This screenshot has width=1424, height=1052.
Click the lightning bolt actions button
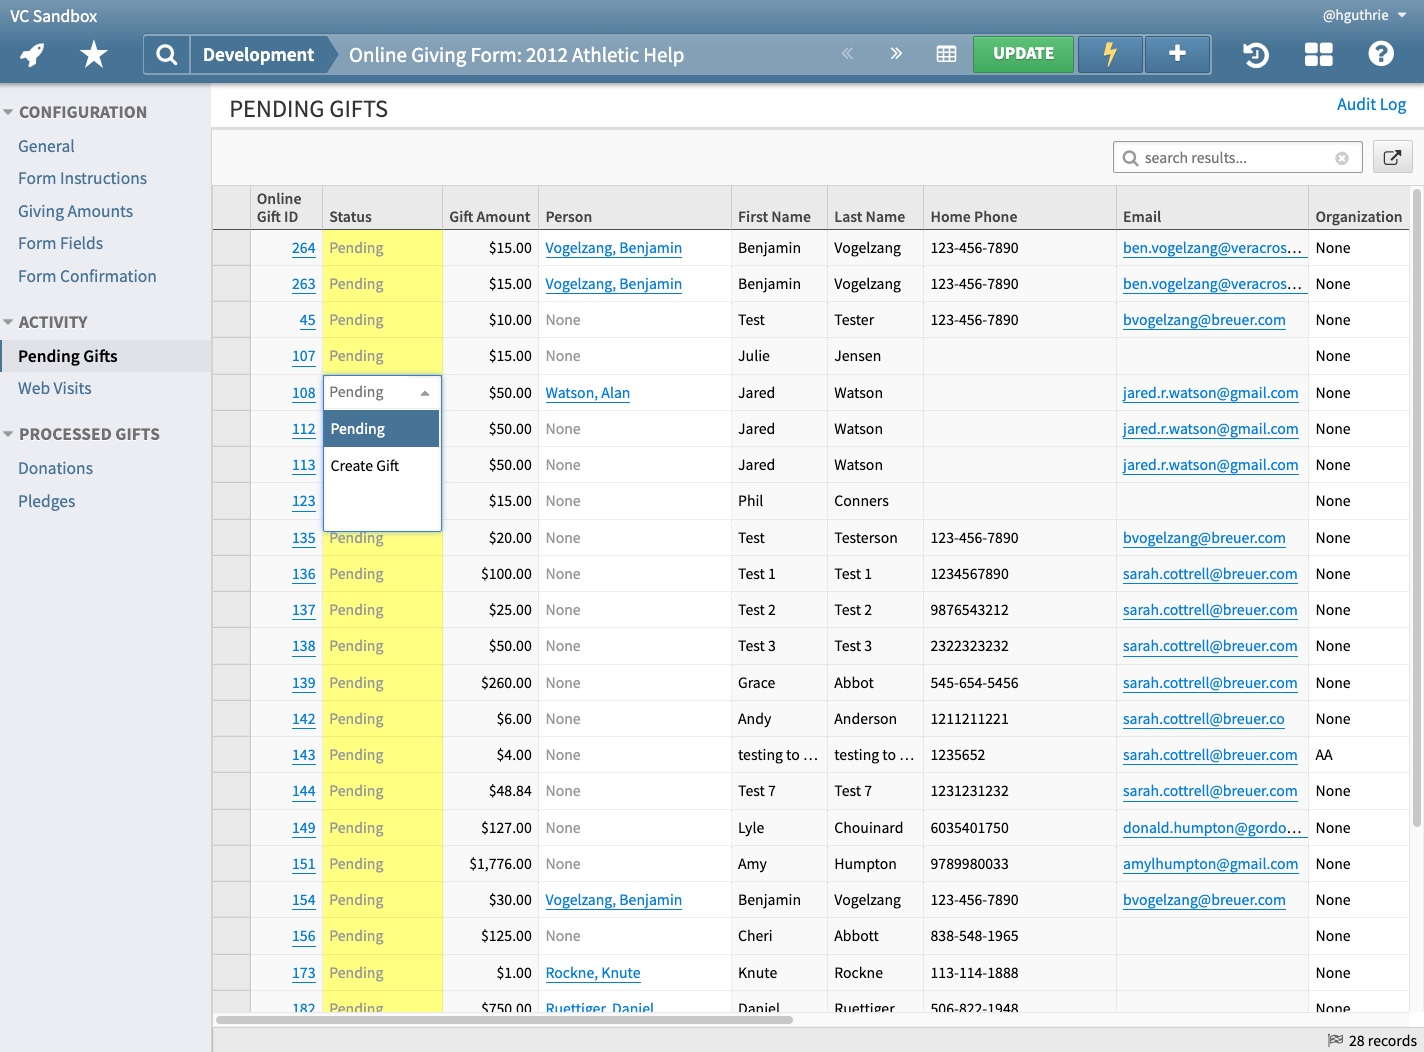point(1110,54)
